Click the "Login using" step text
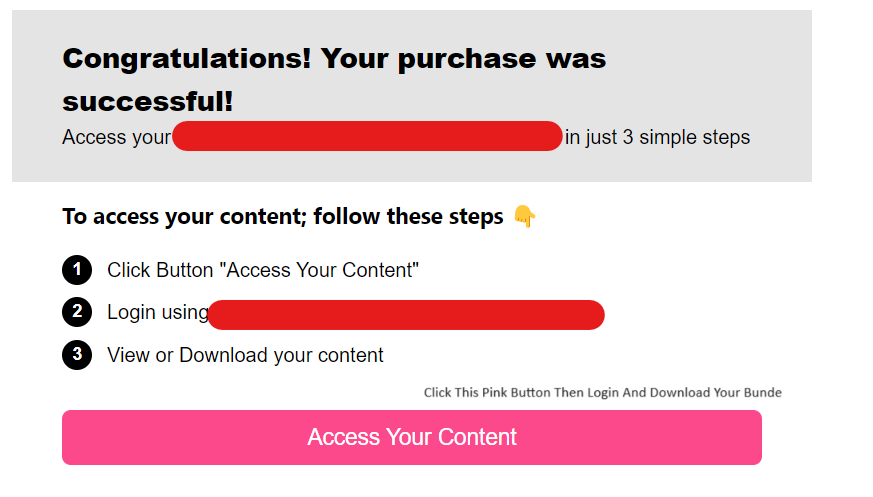 tap(157, 313)
